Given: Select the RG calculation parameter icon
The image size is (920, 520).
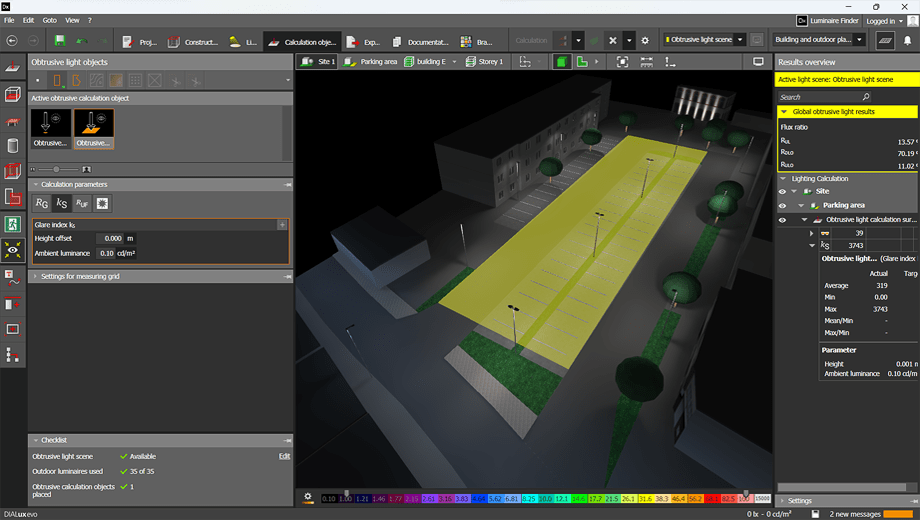Looking at the screenshot, I should [42, 204].
